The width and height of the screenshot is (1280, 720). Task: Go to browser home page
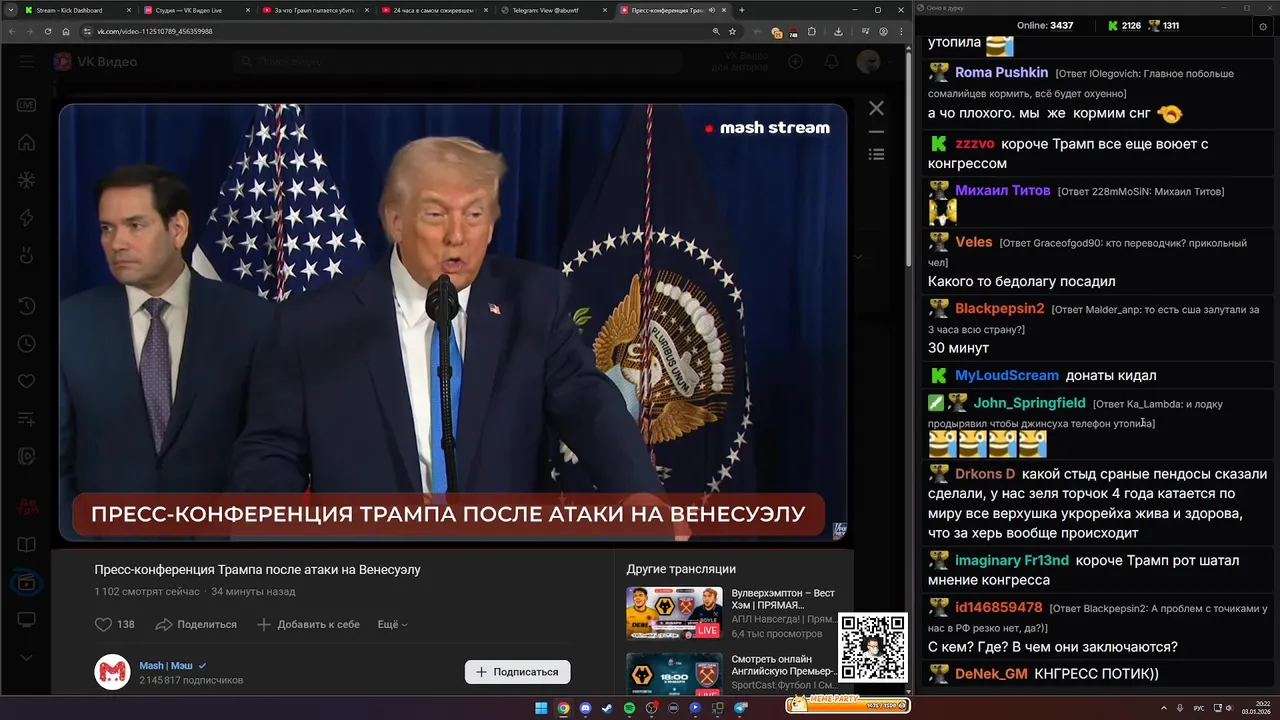pos(66,31)
